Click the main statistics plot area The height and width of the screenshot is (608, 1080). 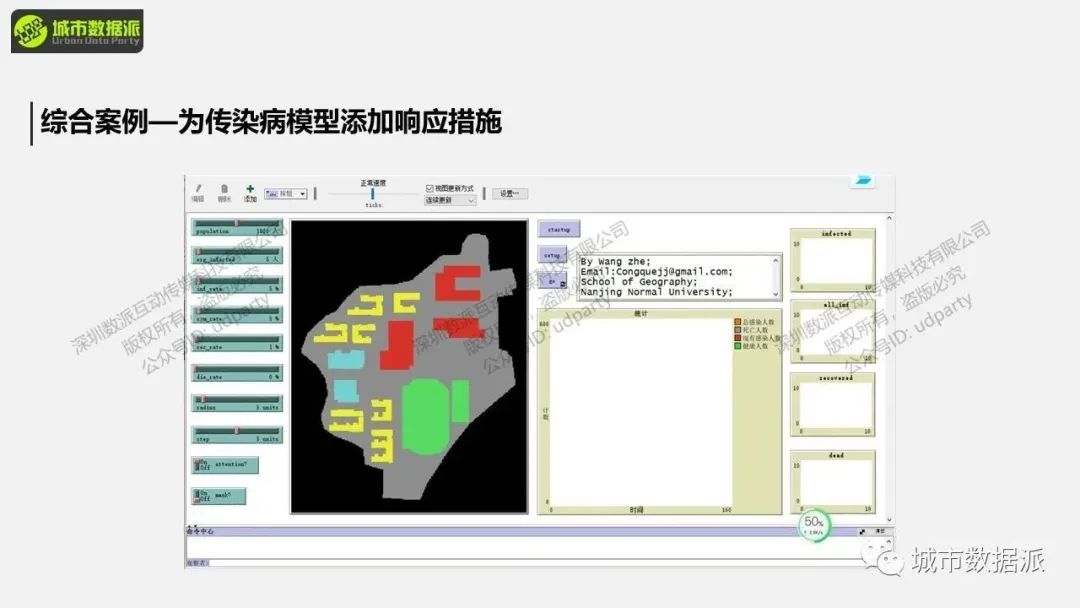[641, 412]
